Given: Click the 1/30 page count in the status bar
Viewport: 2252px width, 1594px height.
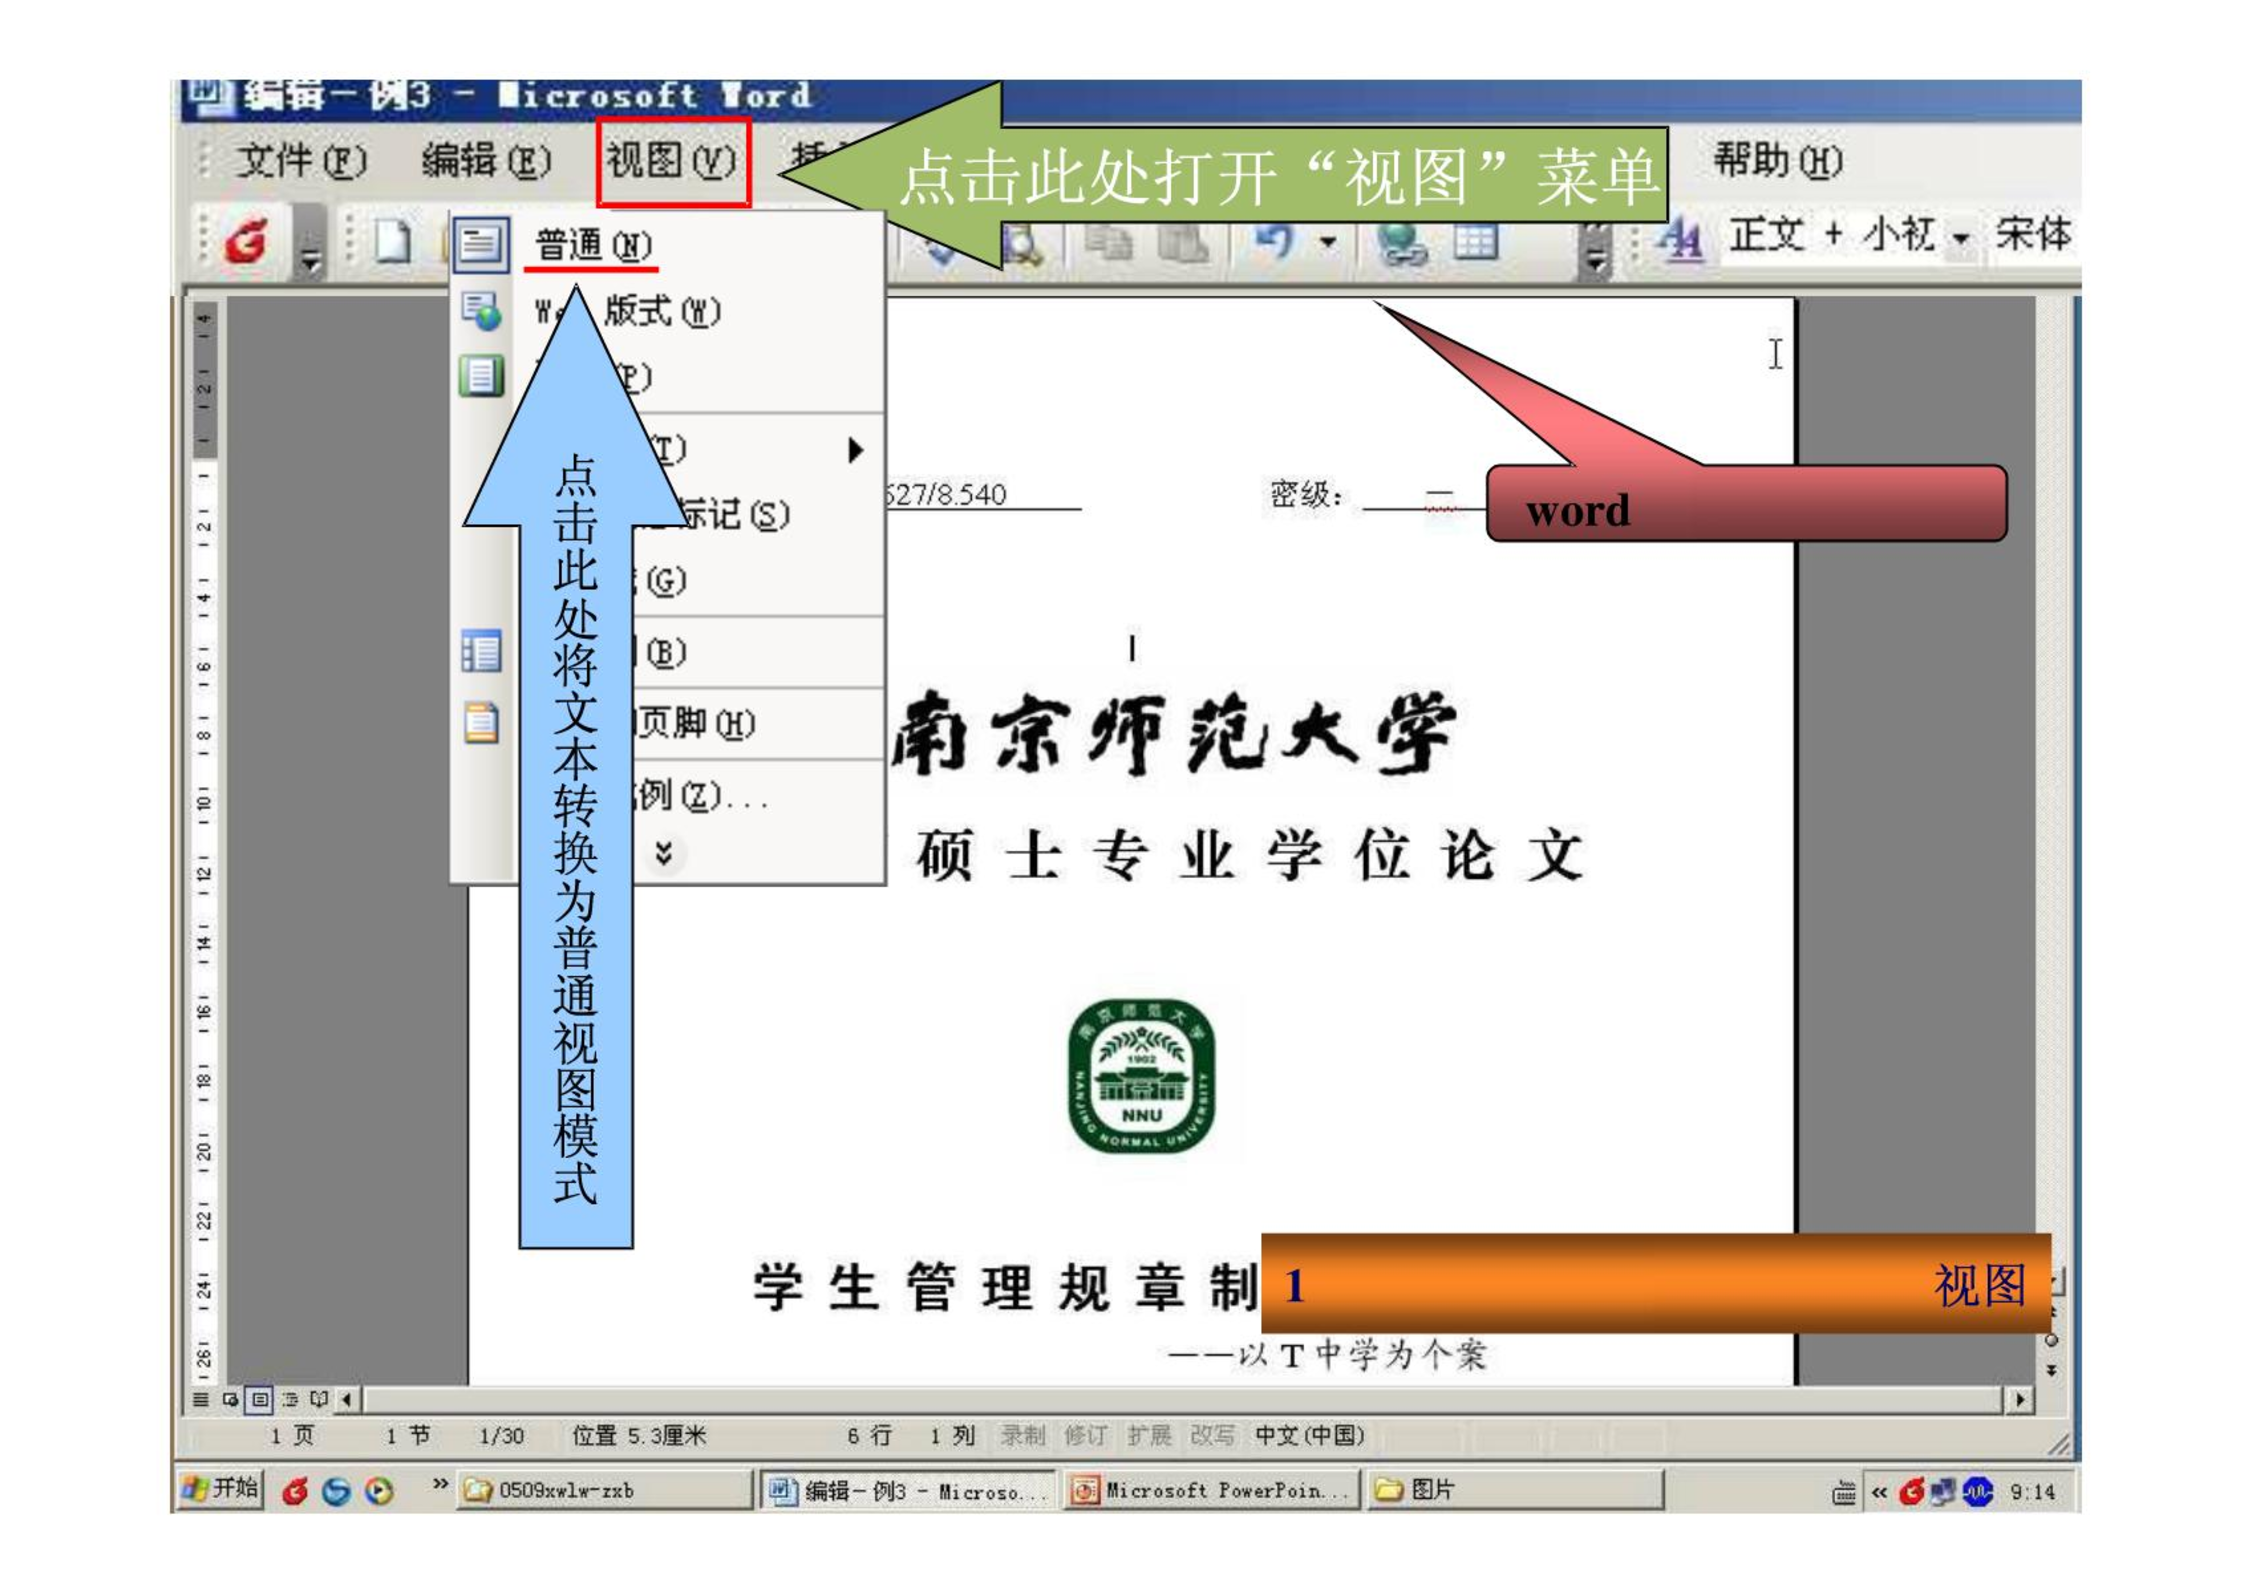Looking at the screenshot, I should (x=502, y=1437).
